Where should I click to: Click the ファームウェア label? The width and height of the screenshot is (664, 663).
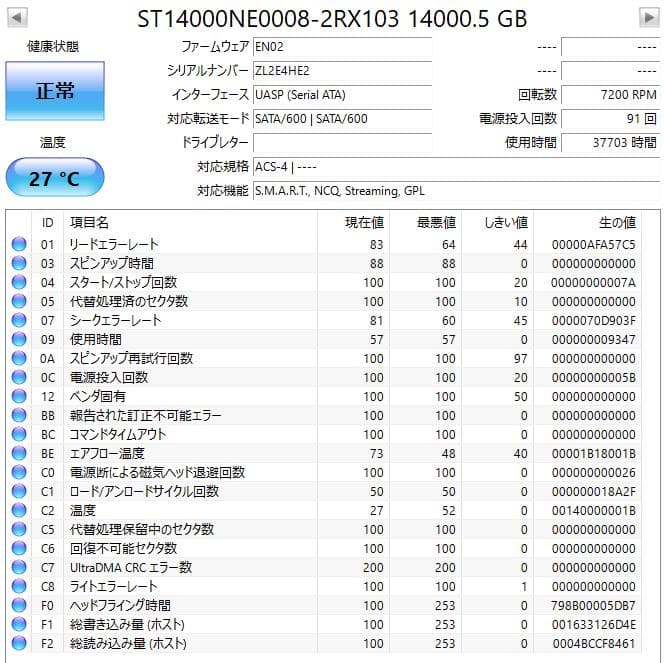click(x=215, y=47)
